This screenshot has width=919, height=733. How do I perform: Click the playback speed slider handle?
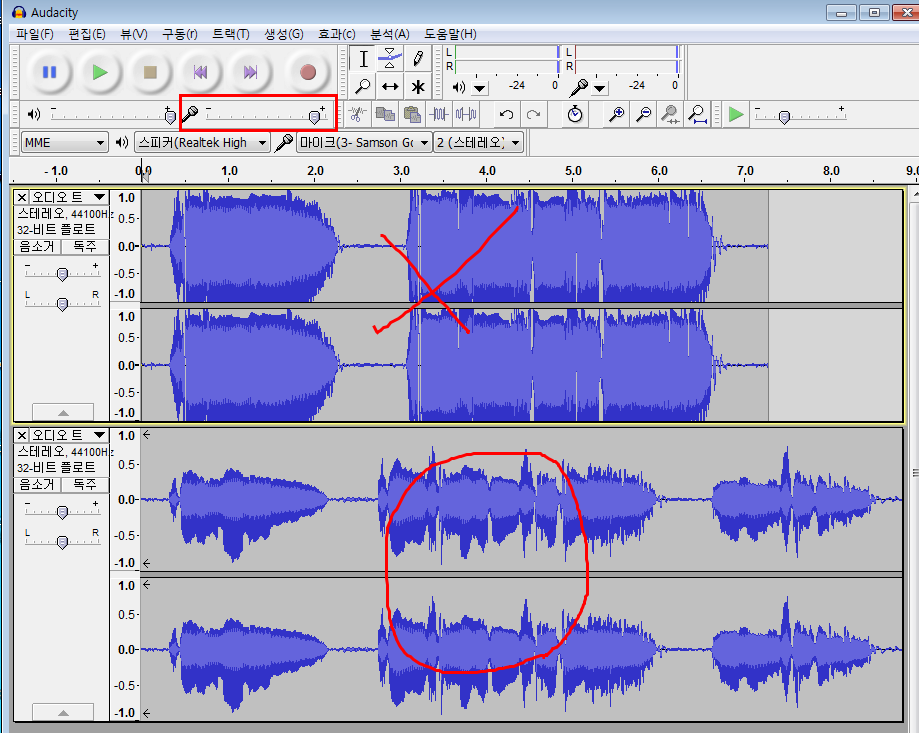(784, 117)
